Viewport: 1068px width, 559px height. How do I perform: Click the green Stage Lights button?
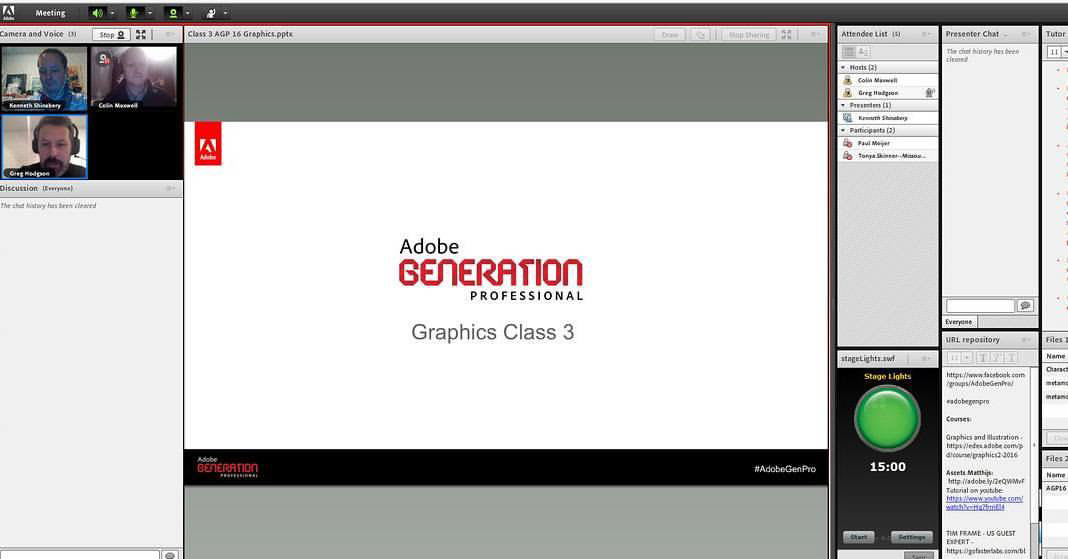(887, 418)
